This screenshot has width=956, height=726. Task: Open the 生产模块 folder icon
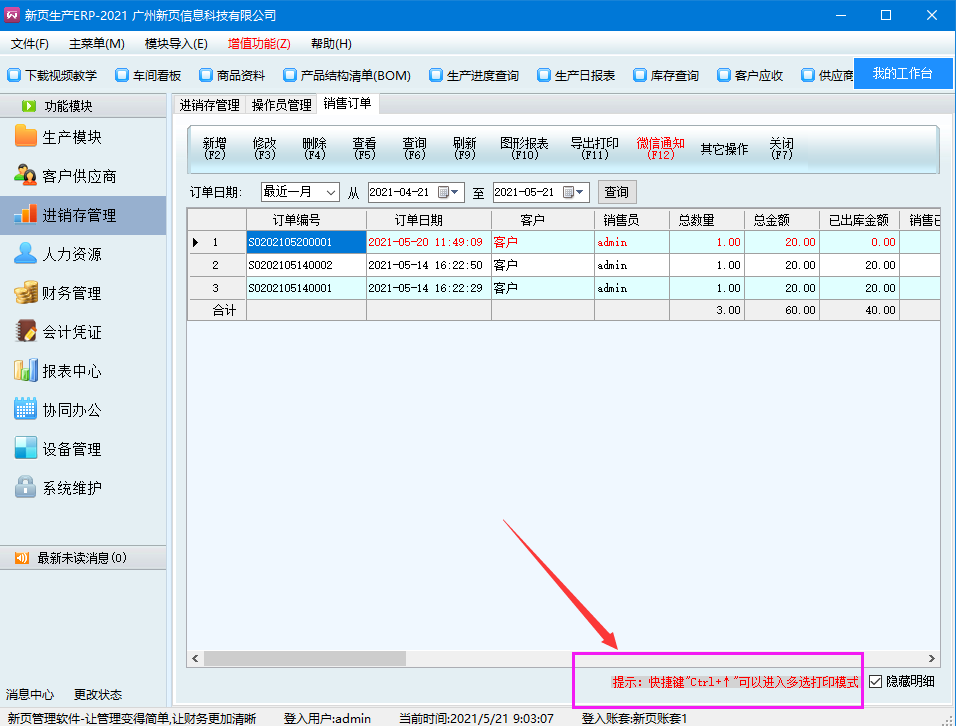coord(25,137)
